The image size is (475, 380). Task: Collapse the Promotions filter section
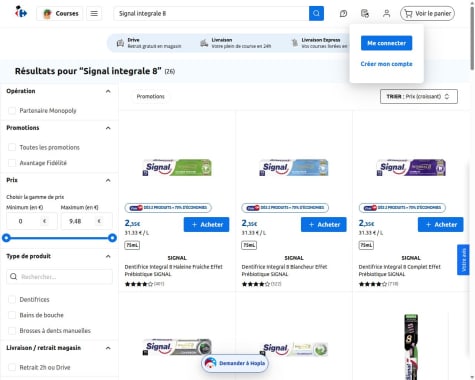(108, 128)
